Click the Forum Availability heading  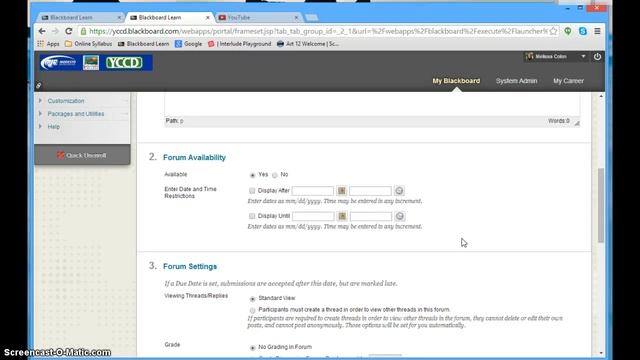(x=194, y=157)
